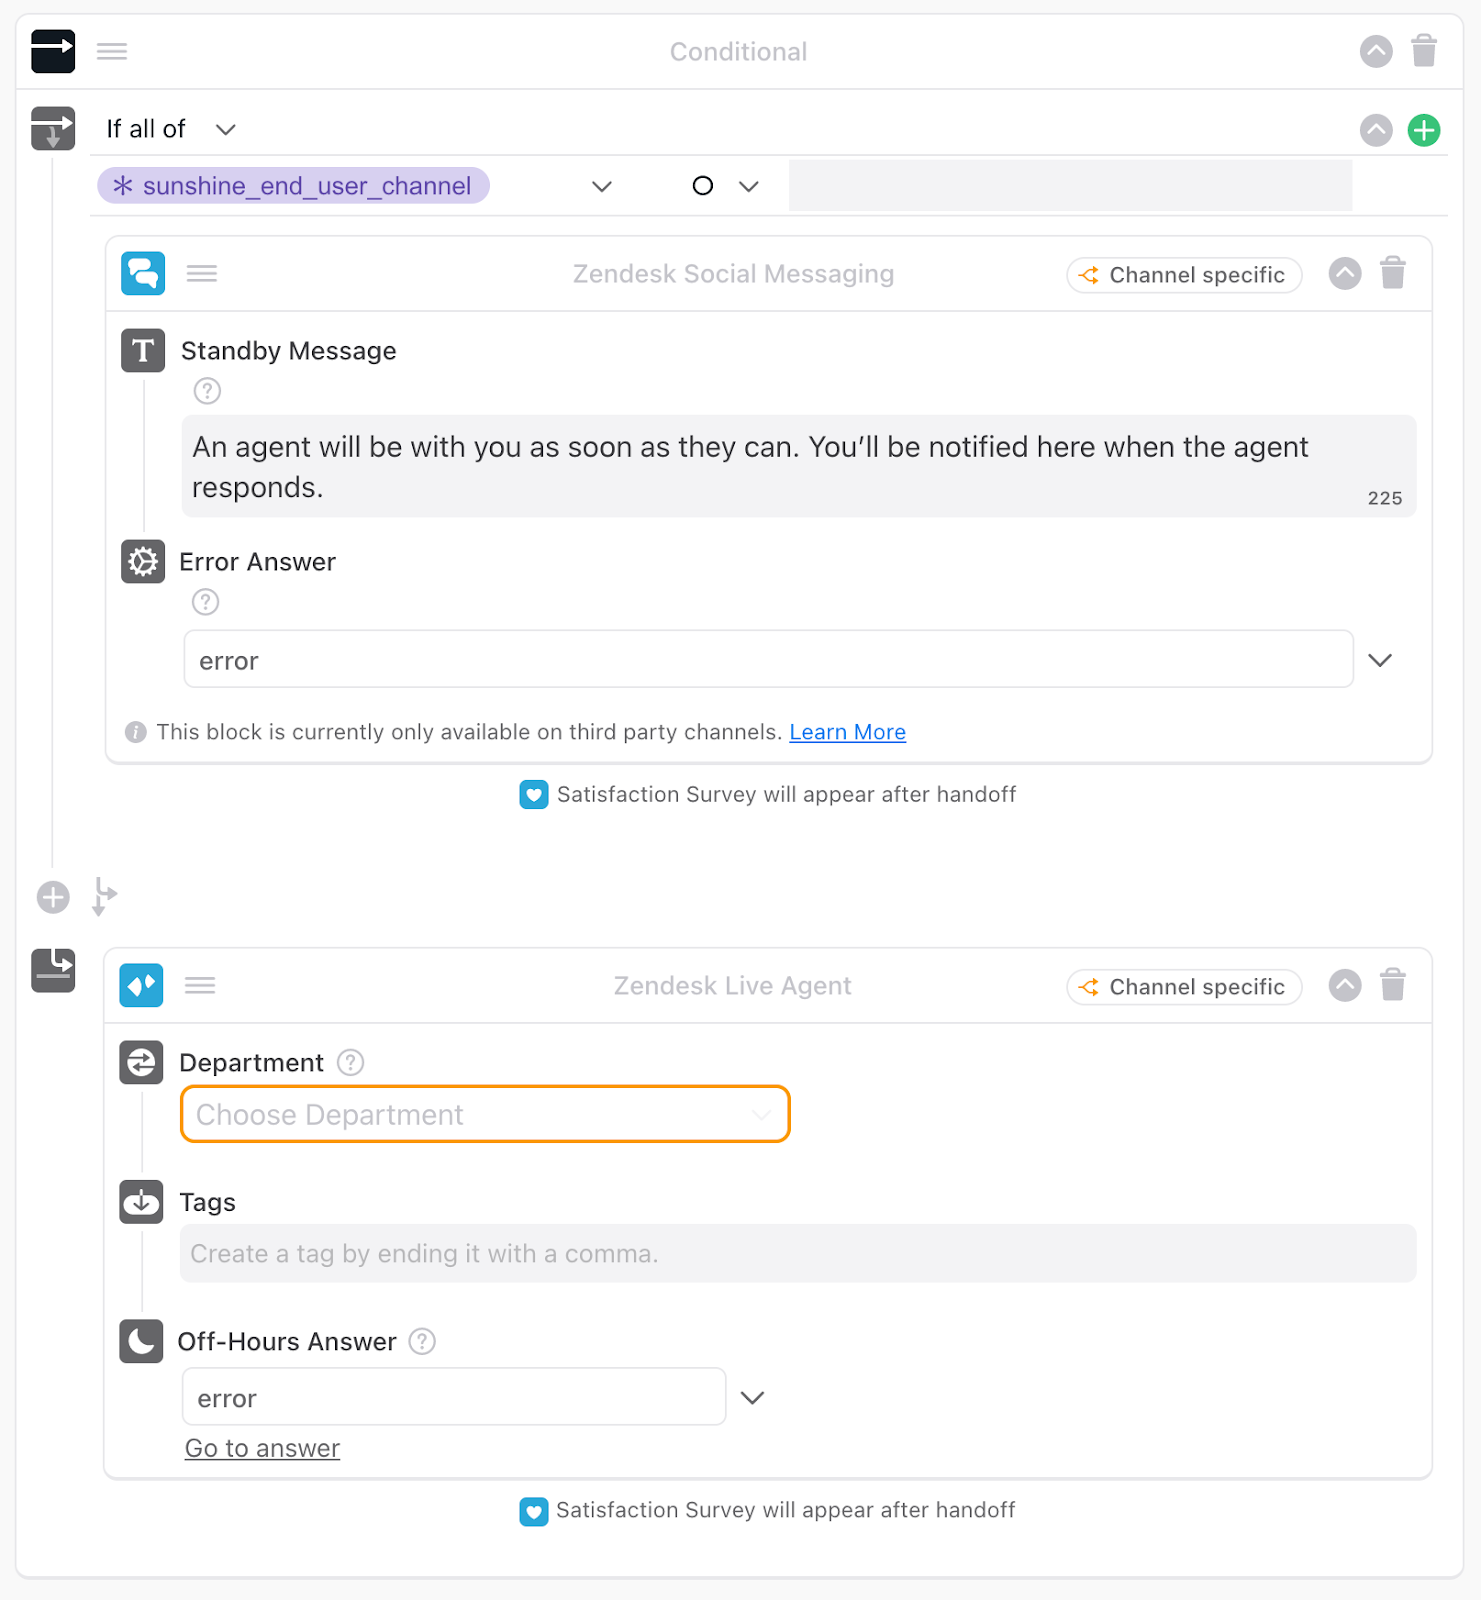
Task: Click Channel specific button on Live Agent block
Action: (1184, 987)
